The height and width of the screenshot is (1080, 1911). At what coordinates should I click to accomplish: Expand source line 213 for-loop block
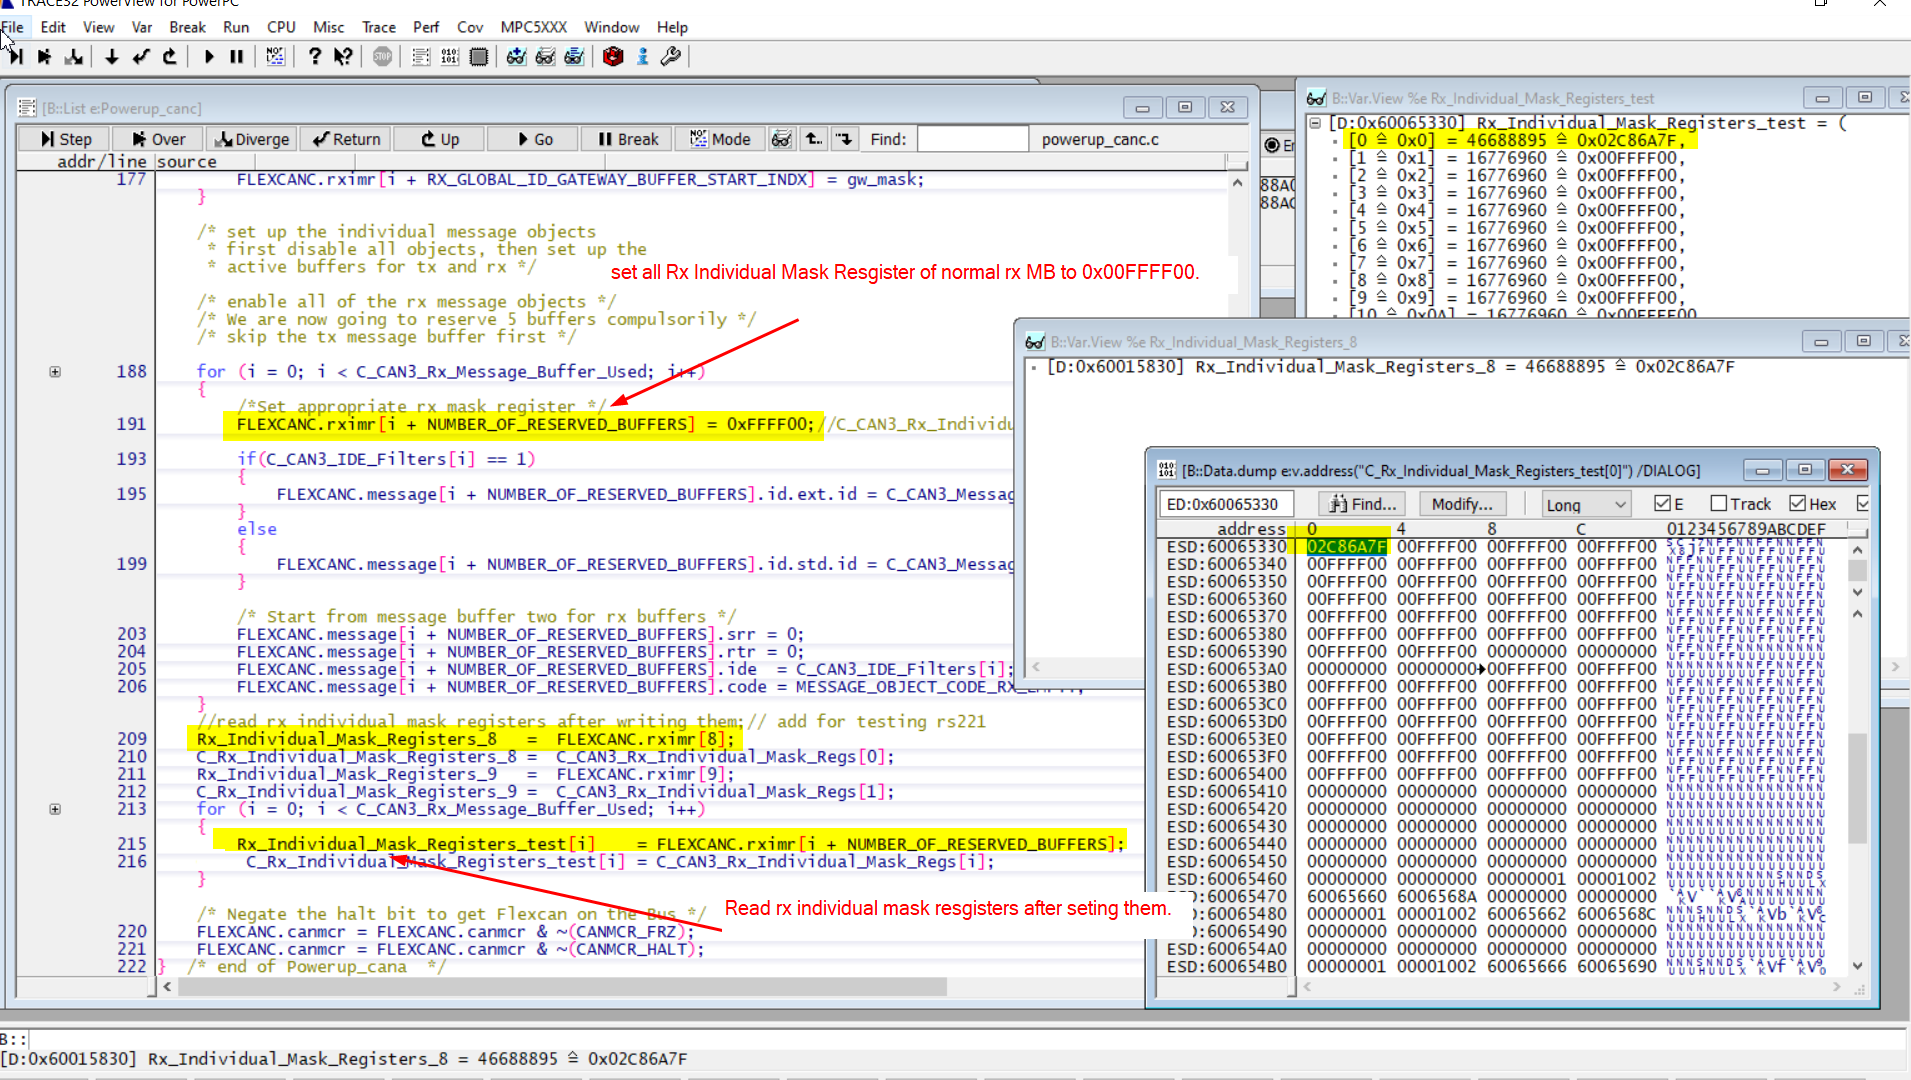[55, 809]
